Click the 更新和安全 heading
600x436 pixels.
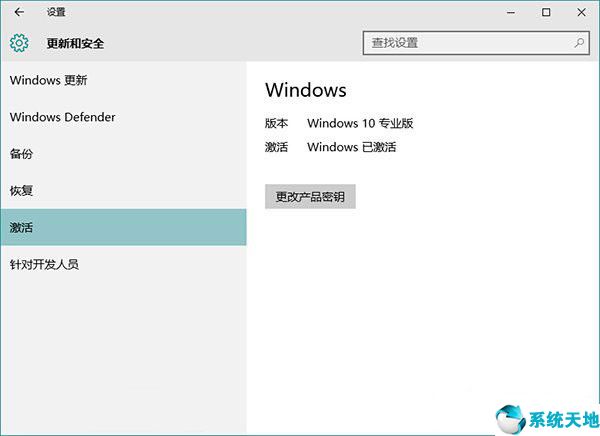tap(75, 43)
